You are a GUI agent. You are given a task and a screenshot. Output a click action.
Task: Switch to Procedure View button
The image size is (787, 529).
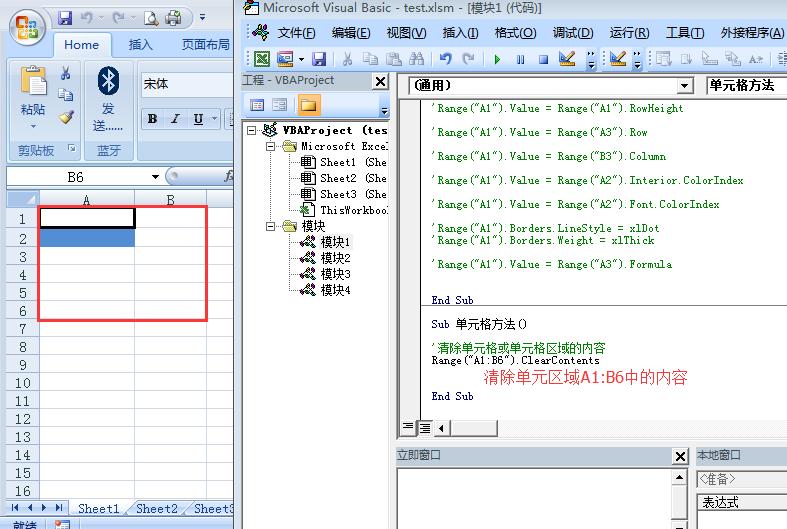click(408, 428)
